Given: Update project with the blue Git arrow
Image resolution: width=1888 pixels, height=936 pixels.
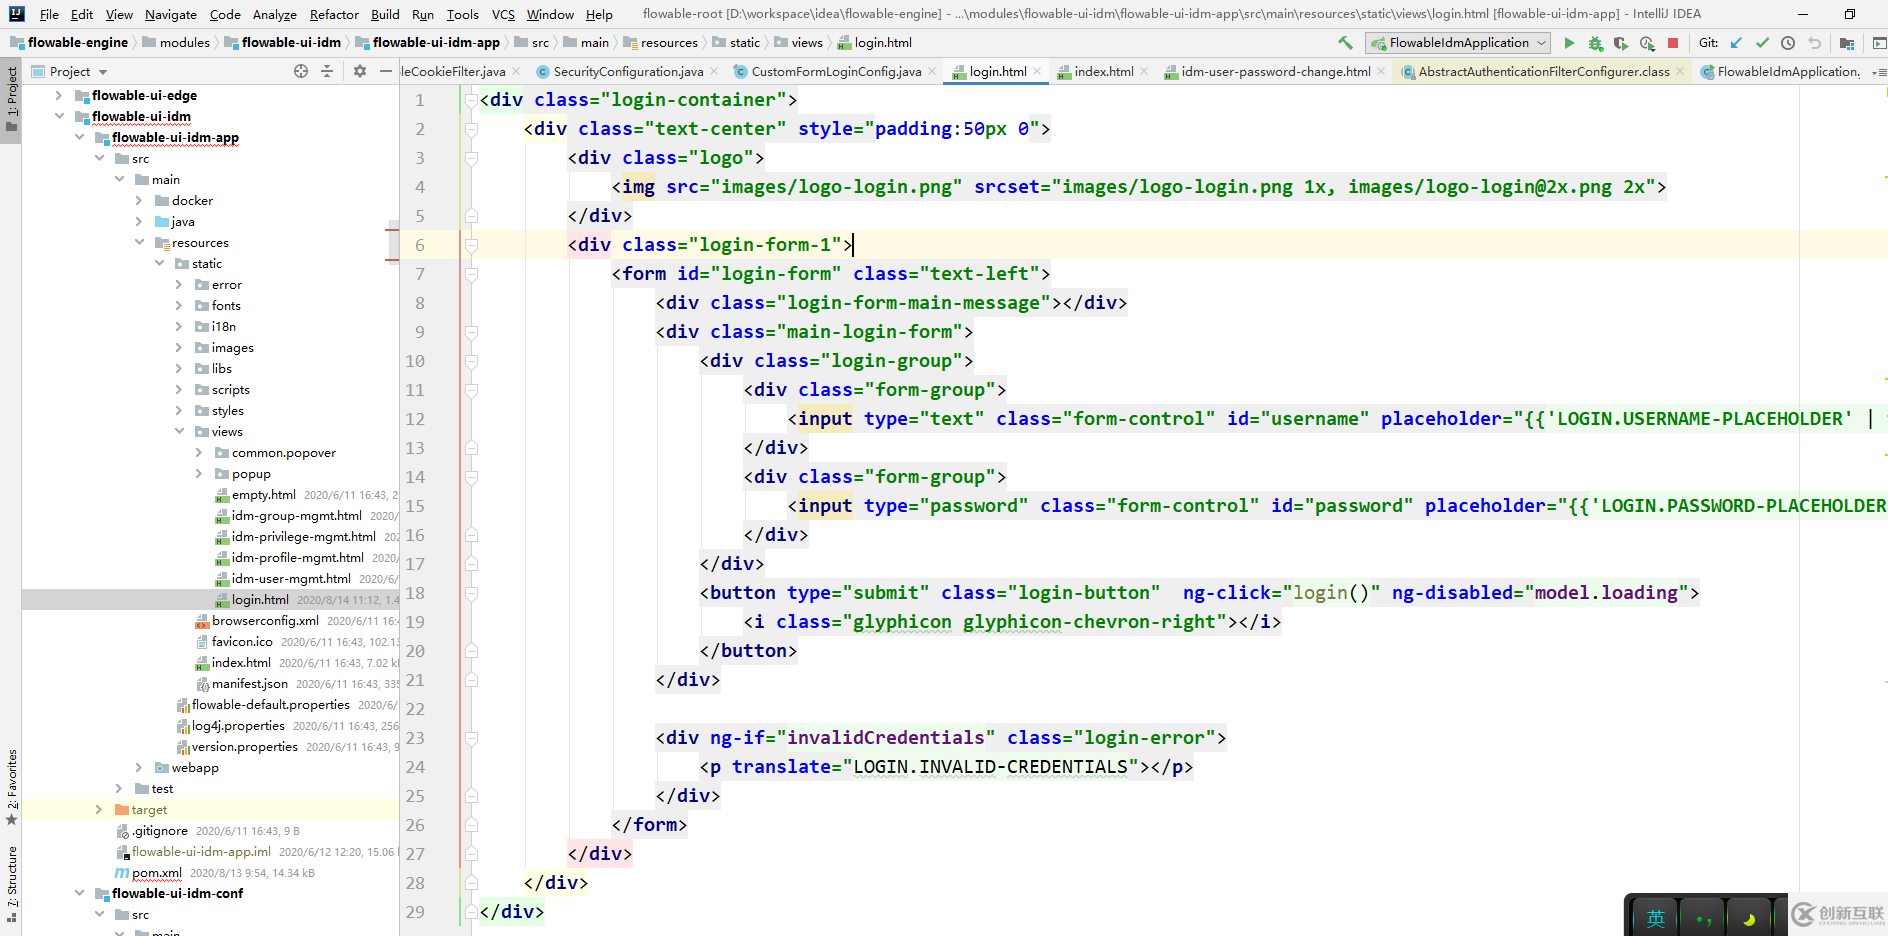Looking at the screenshot, I should pyautogui.click(x=1736, y=43).
